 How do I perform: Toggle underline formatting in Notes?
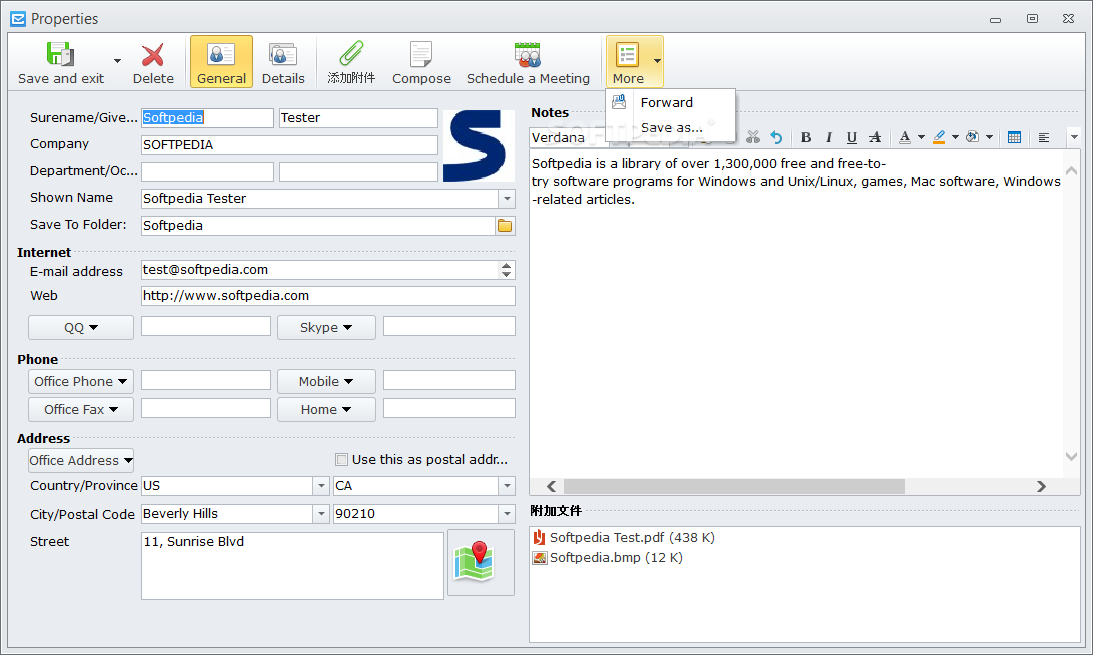coord(852,137)
